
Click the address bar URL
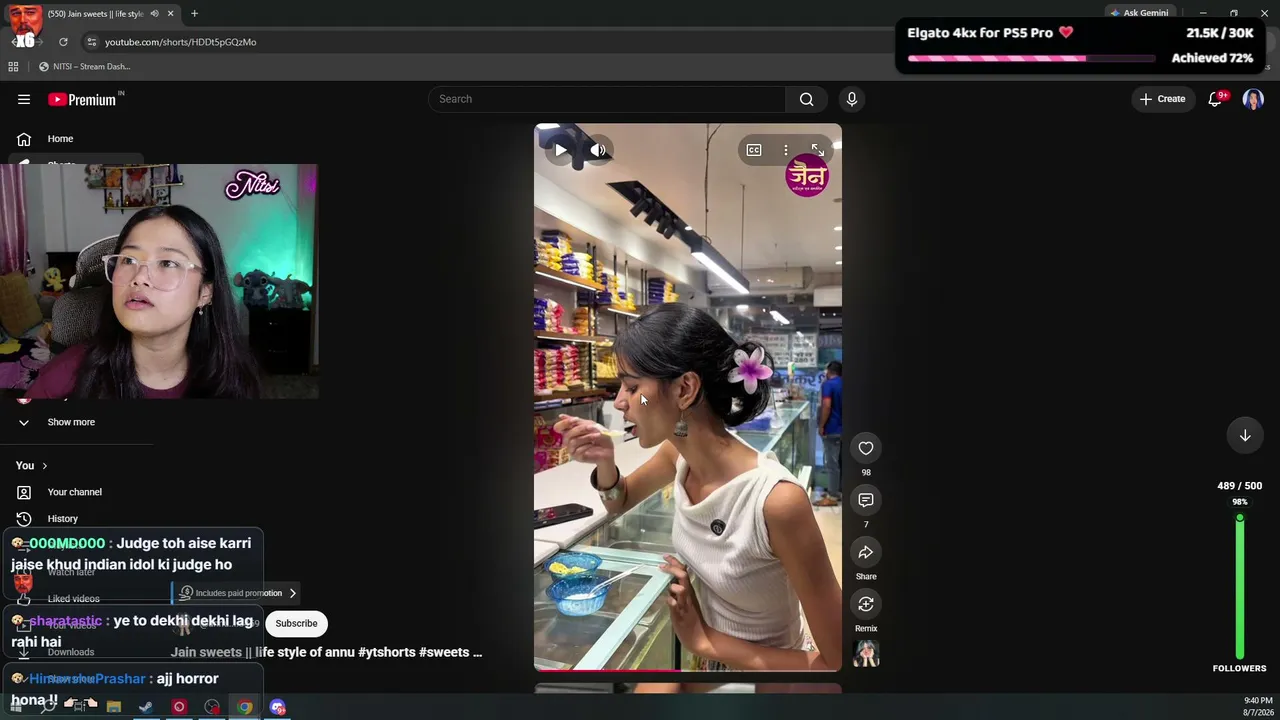point(181,42)
